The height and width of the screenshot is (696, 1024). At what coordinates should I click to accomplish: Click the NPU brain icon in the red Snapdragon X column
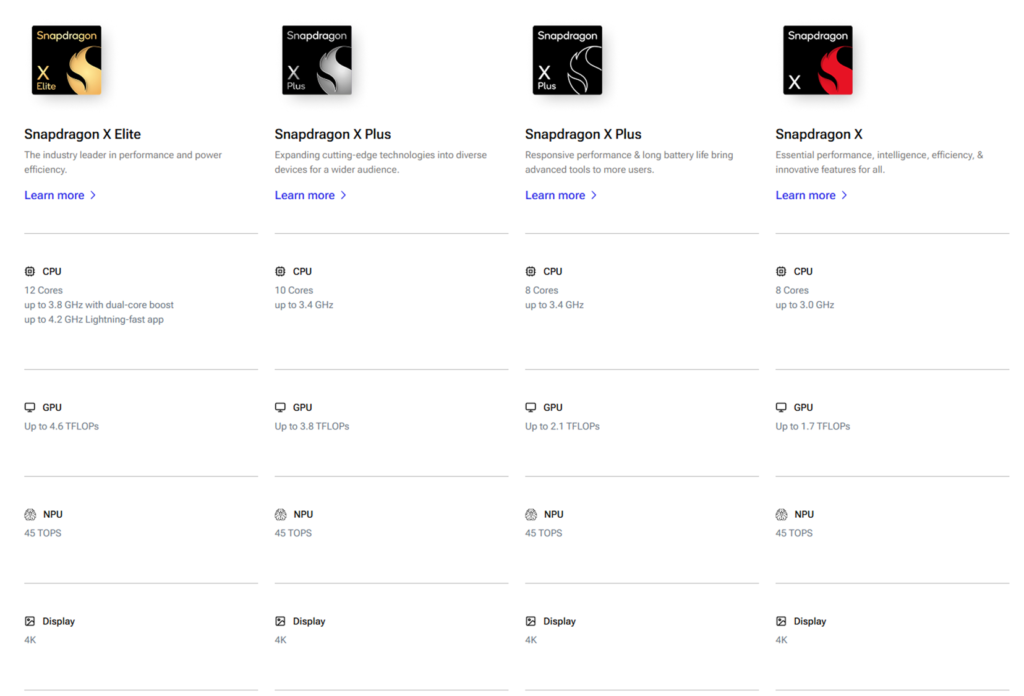[x=782, y=514]
